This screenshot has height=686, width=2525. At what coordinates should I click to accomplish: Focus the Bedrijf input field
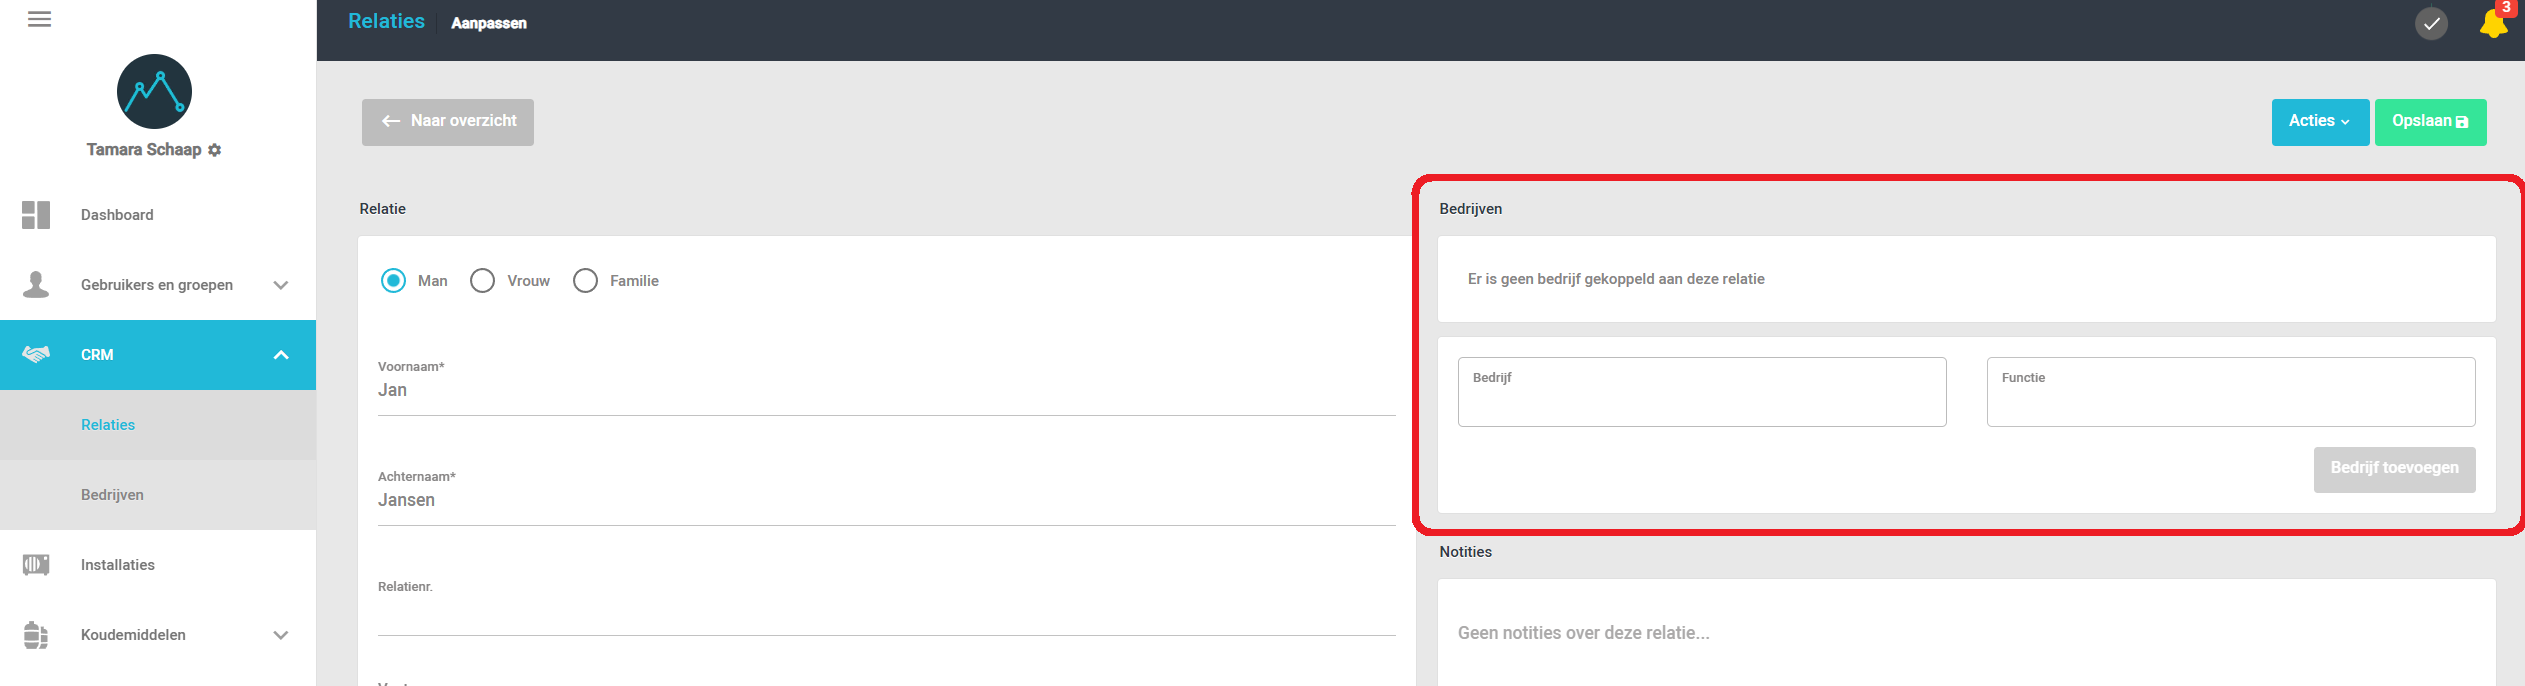pos(1702,392)
